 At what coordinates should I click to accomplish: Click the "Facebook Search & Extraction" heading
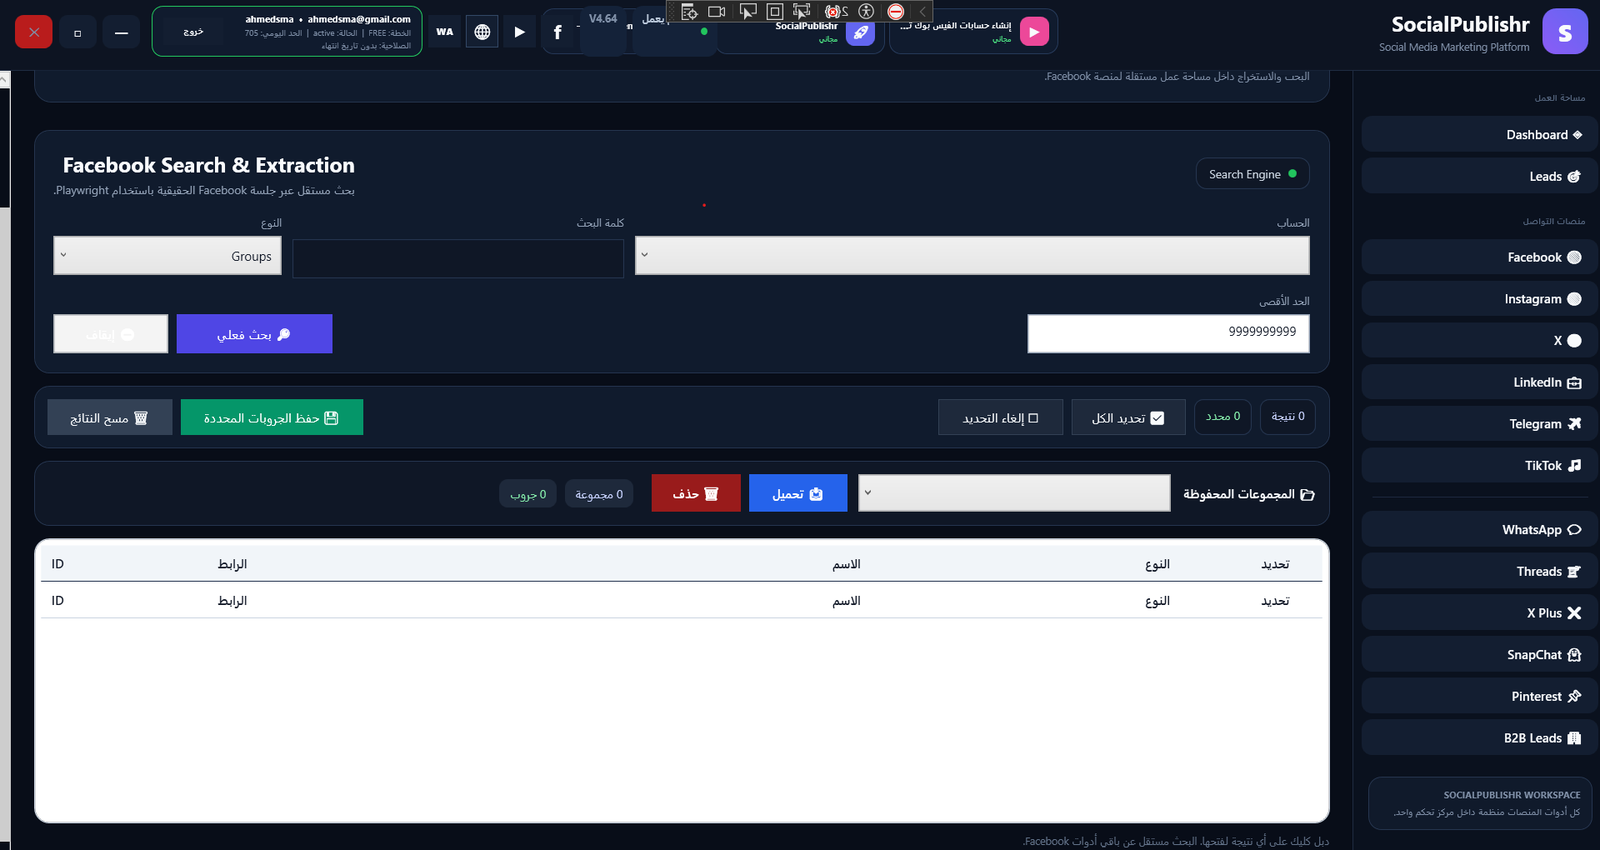[209, 165]
